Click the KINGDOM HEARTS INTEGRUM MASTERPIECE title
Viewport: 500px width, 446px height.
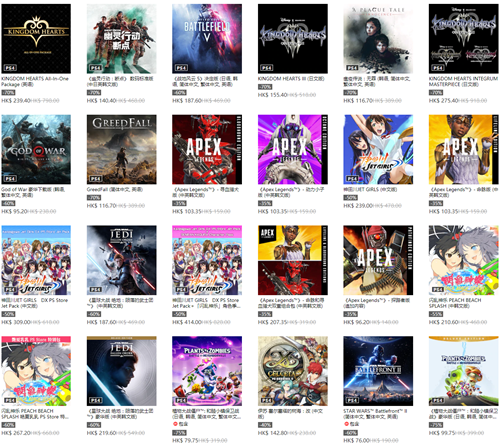click(463, 81)
